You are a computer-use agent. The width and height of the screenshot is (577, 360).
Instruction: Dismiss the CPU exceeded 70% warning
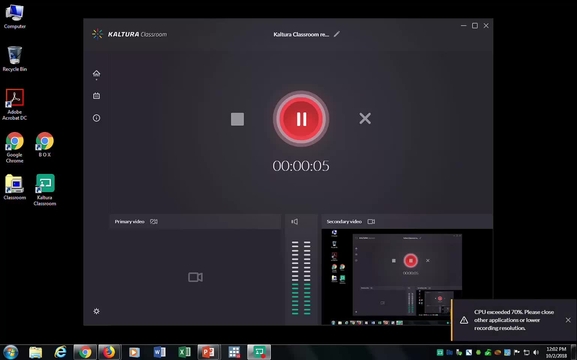pyautogui.click(x=568, y=320)
